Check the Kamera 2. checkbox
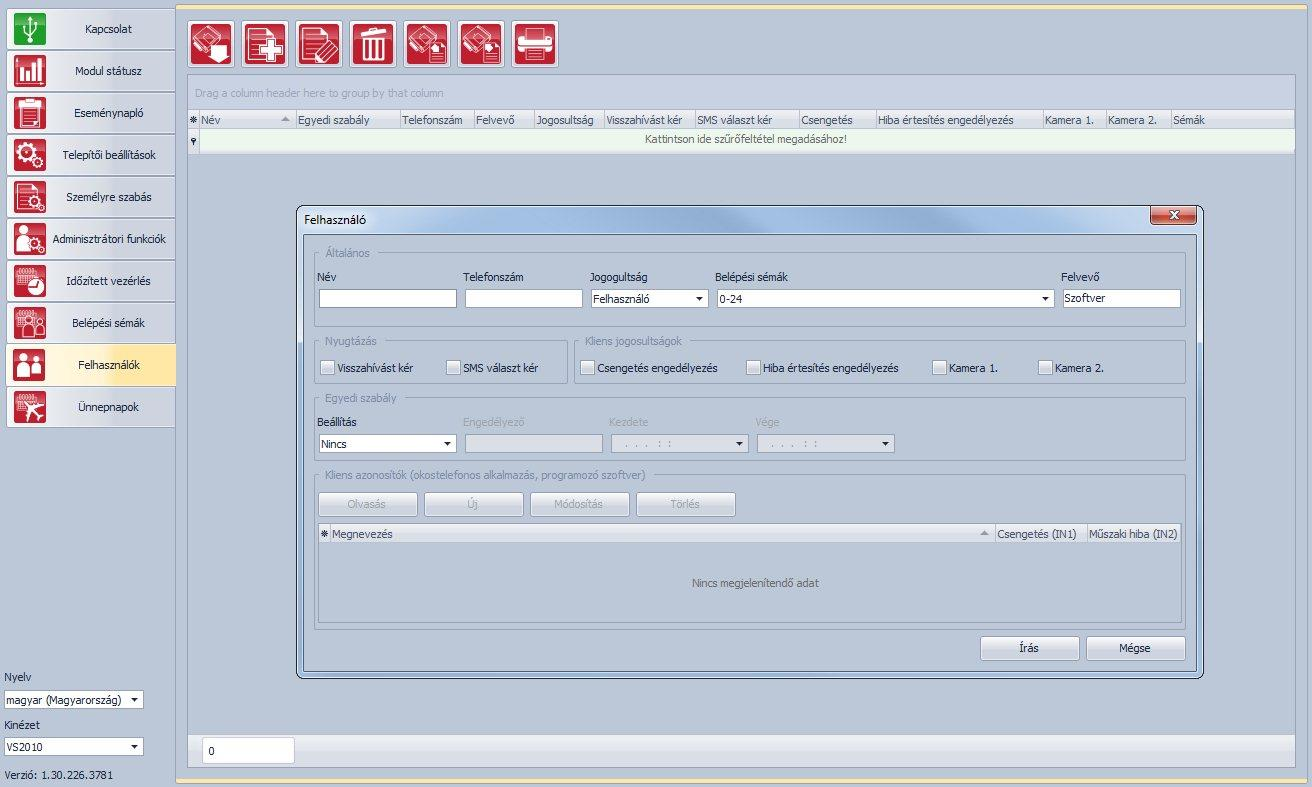The image size is (1312, 787). [x=1045, y=368]
